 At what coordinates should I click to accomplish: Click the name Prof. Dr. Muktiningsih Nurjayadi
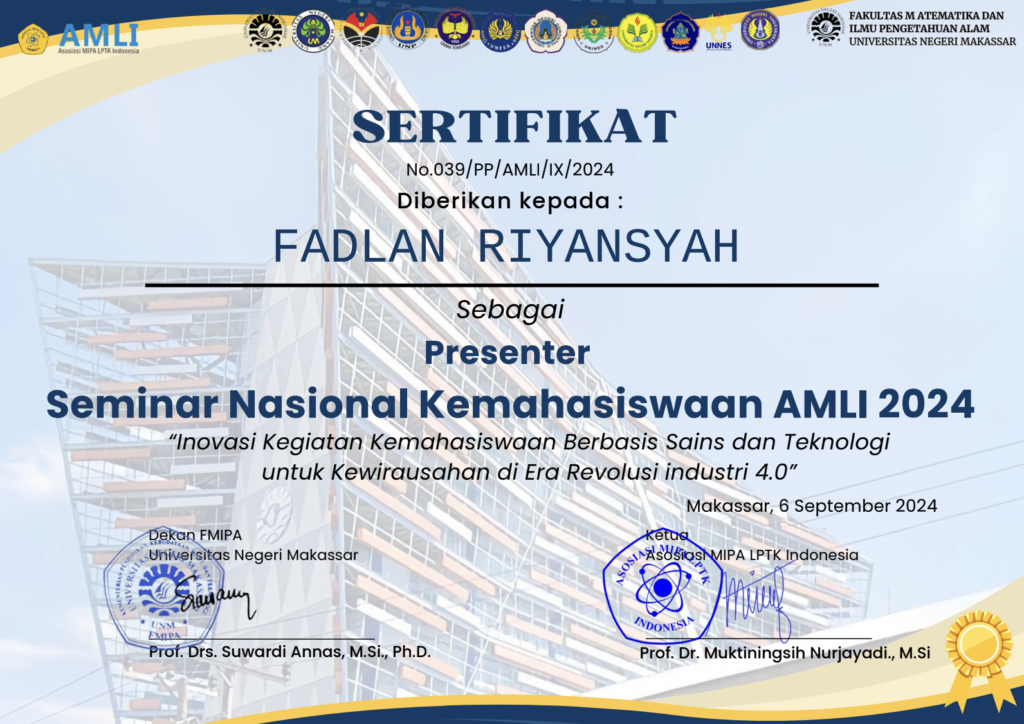tap(785, 653)
